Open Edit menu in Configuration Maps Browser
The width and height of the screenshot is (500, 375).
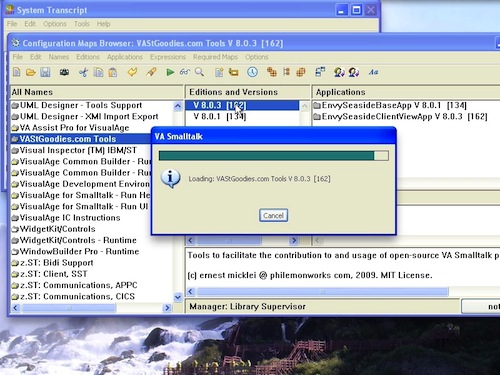(x=35, y=57)
